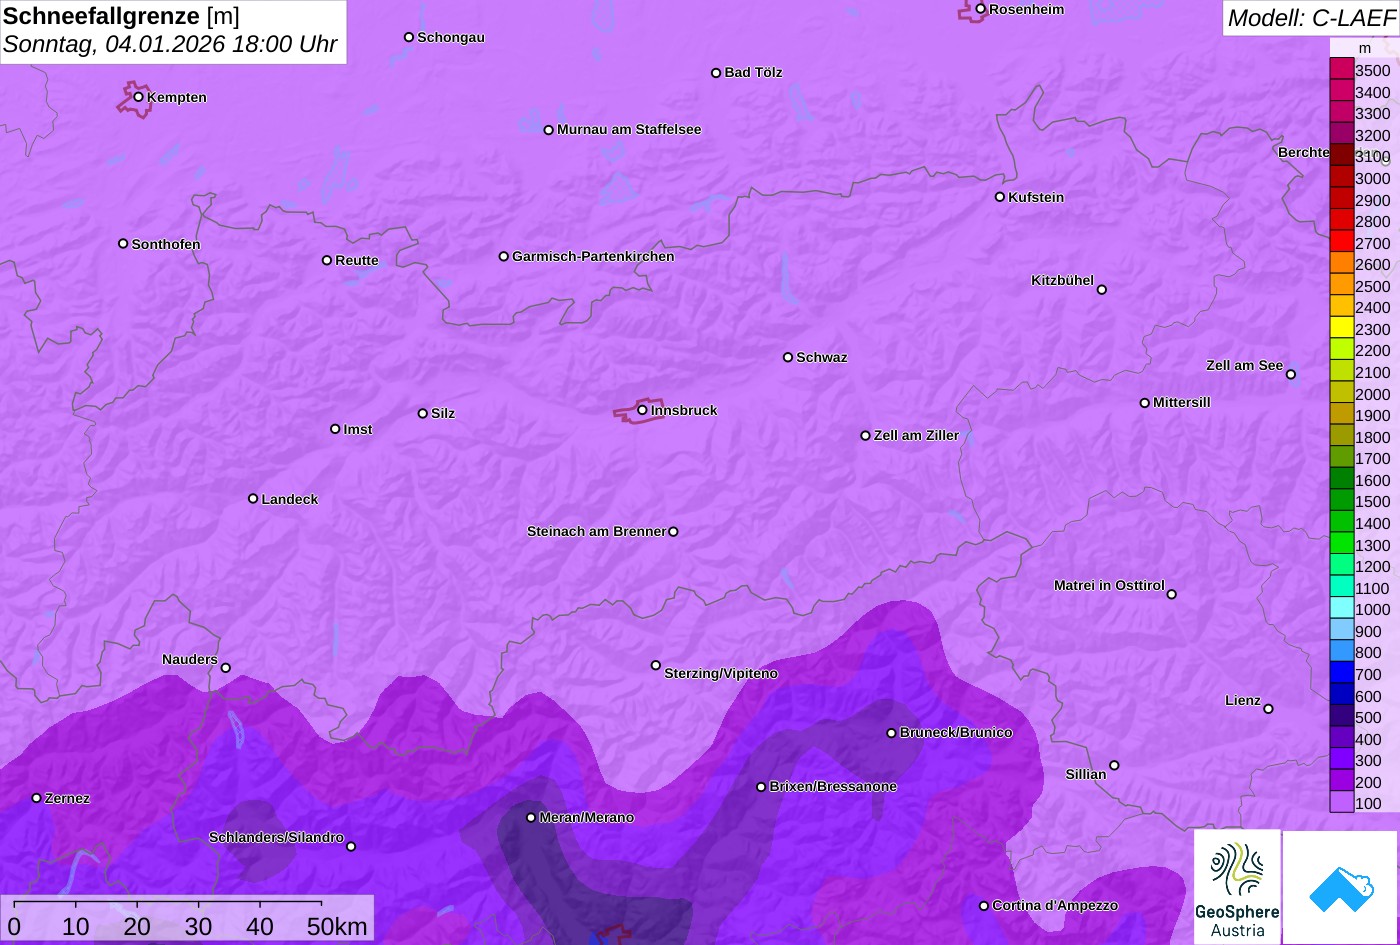Image resolution: width=1400 pixels, height=945 pixels.
Task: Select the Sonthofen map marker
Action: (123, 244)
